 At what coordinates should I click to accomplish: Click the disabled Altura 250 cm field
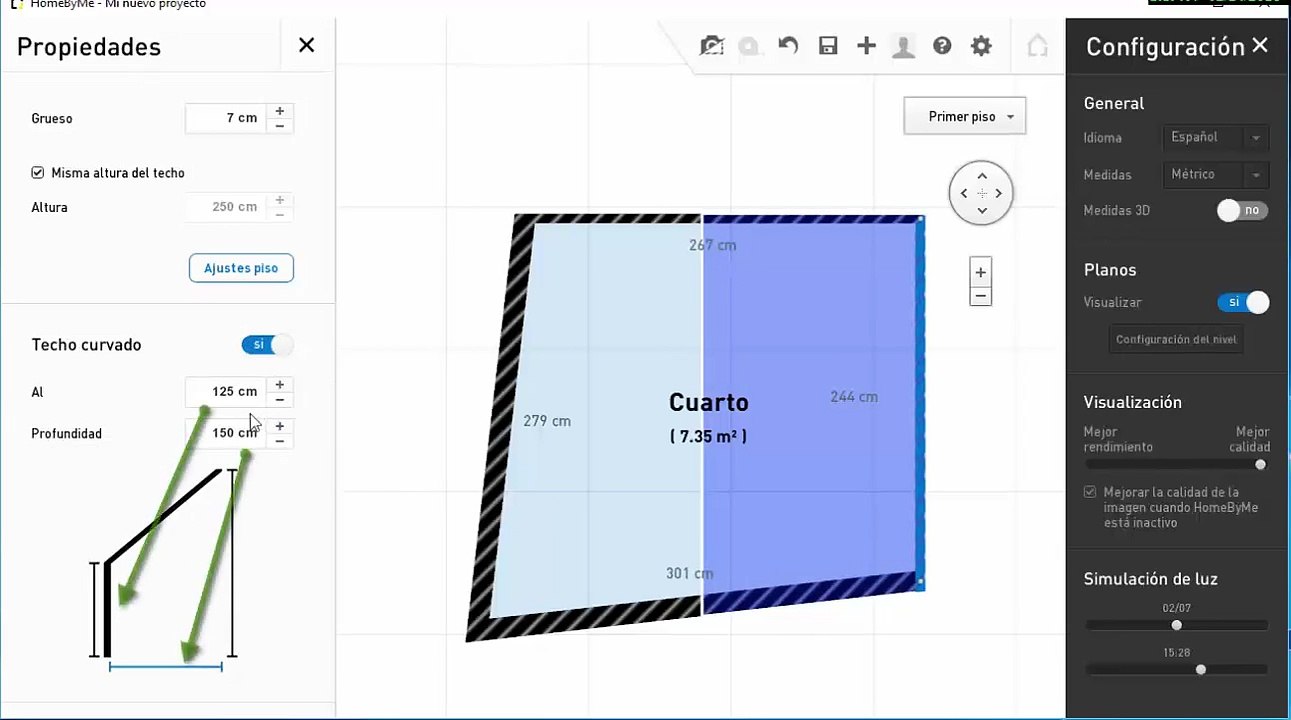click(226, 207)
